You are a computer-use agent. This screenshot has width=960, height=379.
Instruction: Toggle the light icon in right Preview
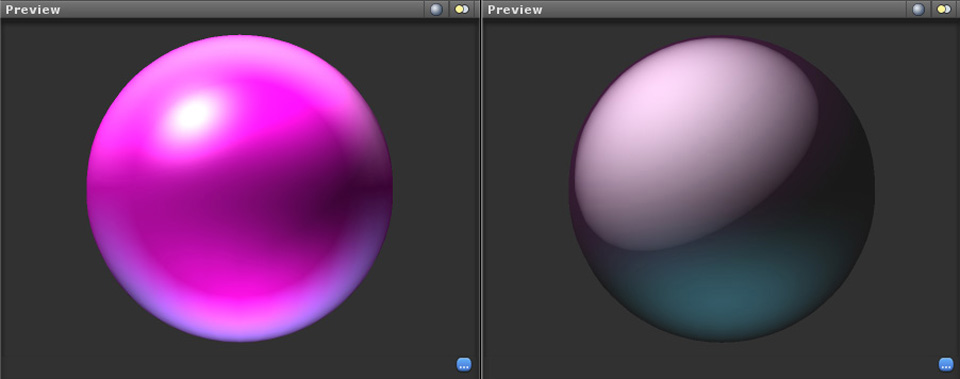(x=944, y=9)
